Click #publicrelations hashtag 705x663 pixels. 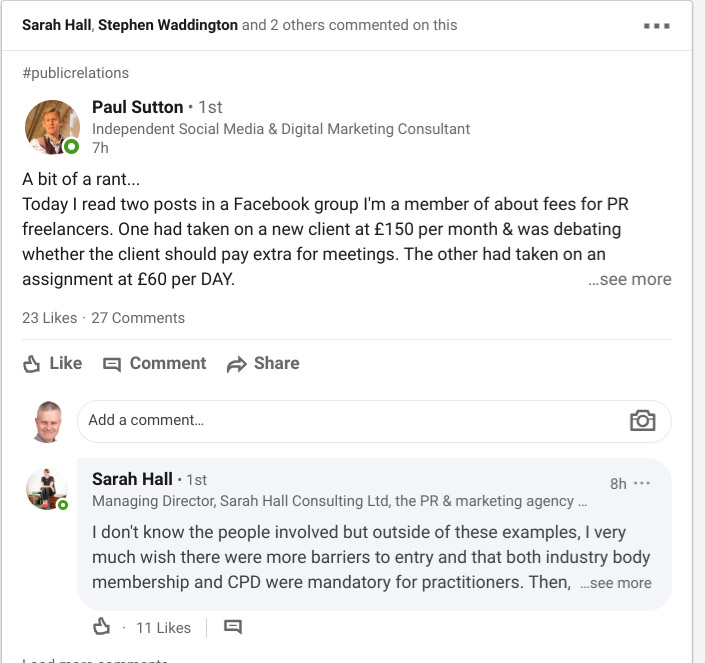[x=75, y=73]
